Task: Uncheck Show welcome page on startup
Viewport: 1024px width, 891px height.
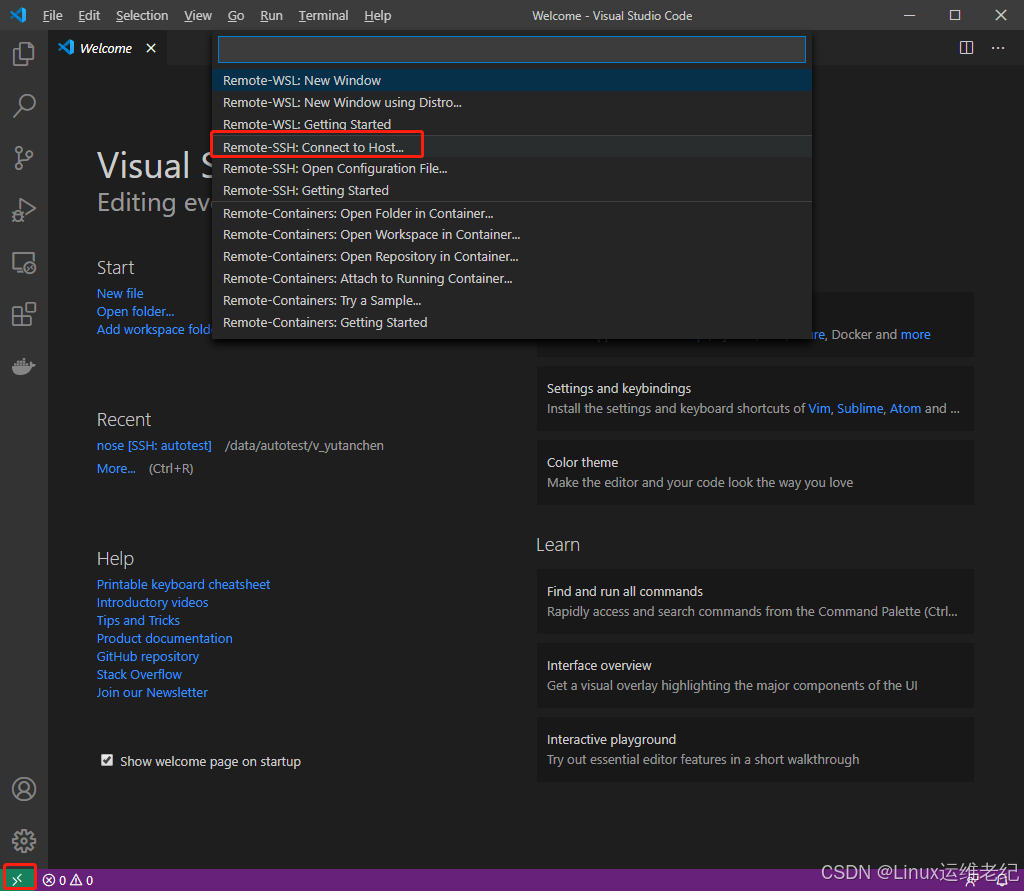Action: click(107, 760)
